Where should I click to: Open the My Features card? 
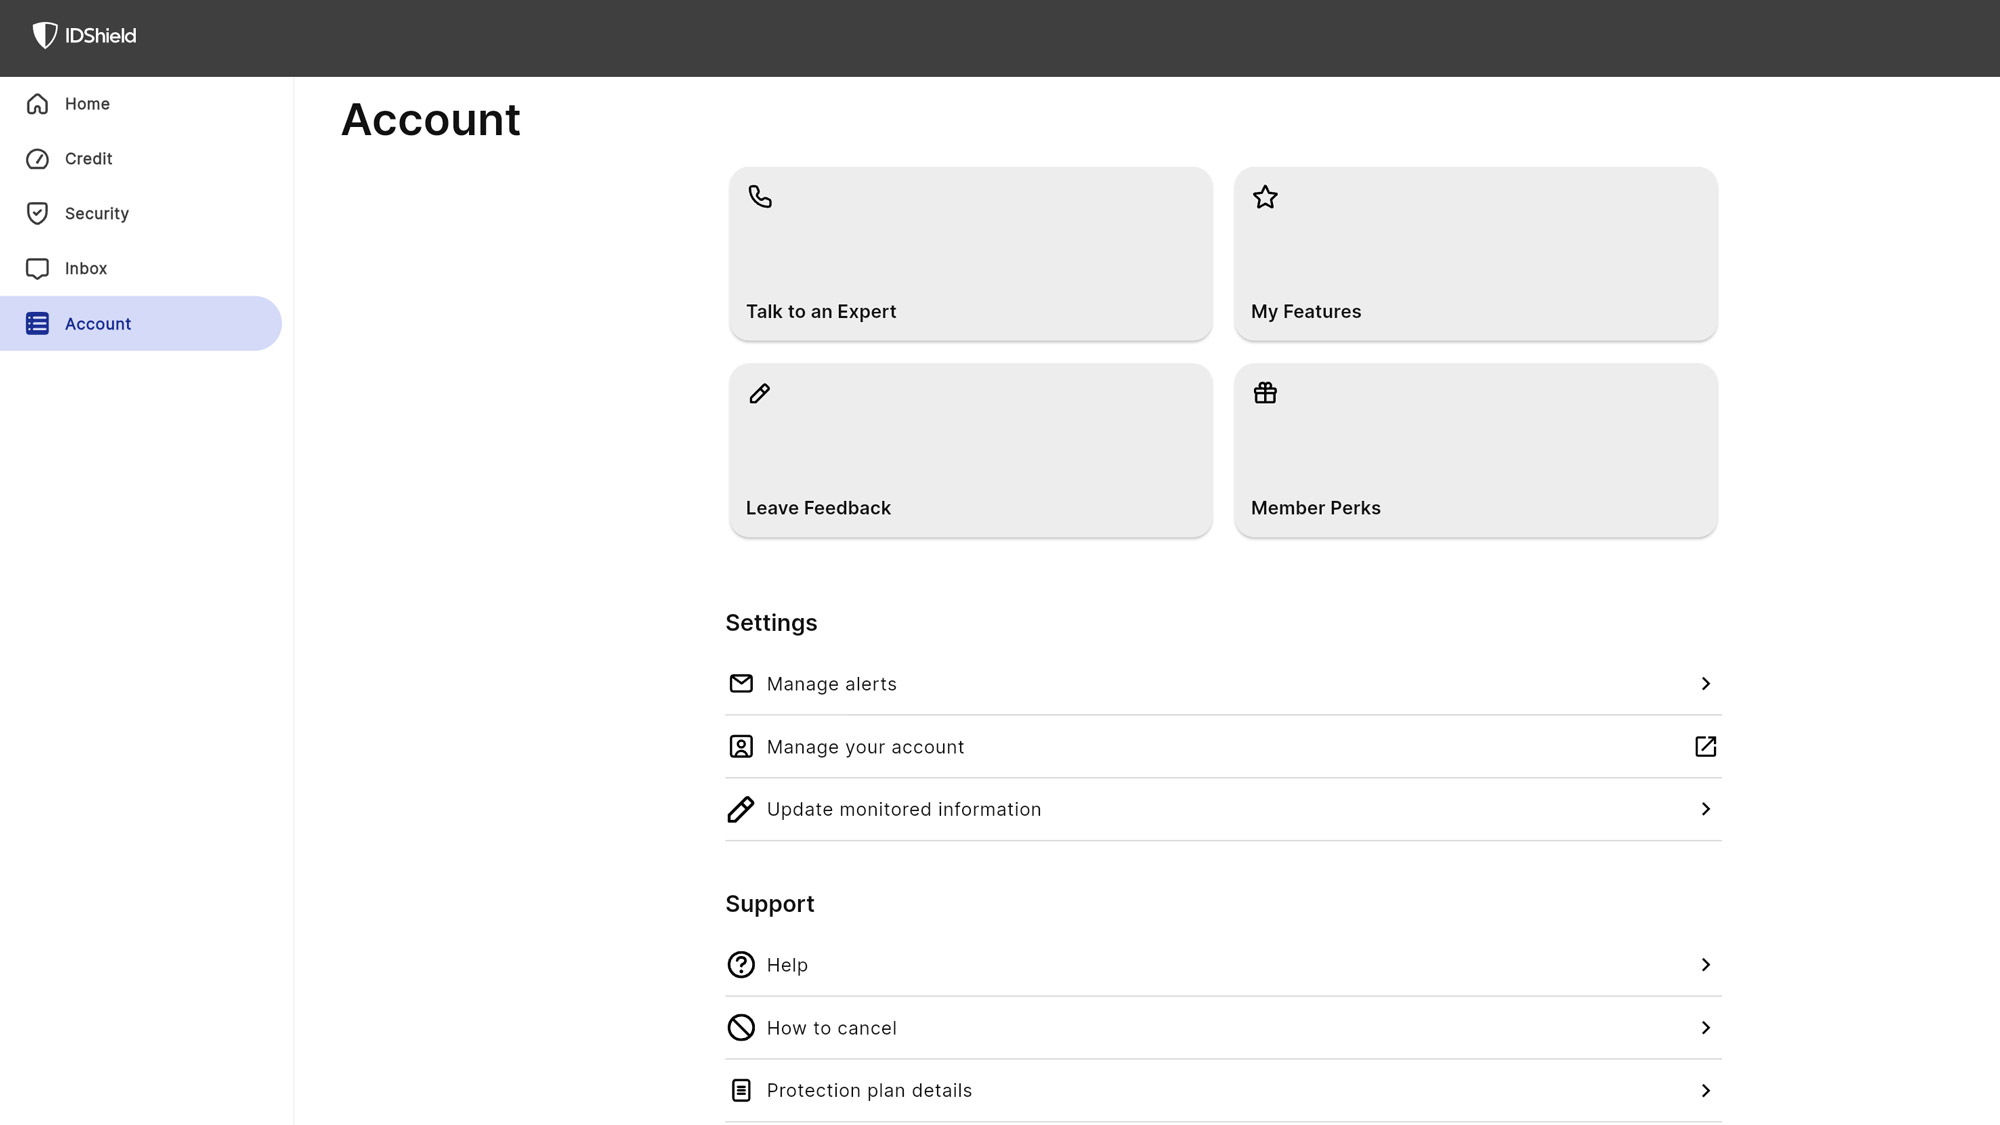click(1475, 254)
